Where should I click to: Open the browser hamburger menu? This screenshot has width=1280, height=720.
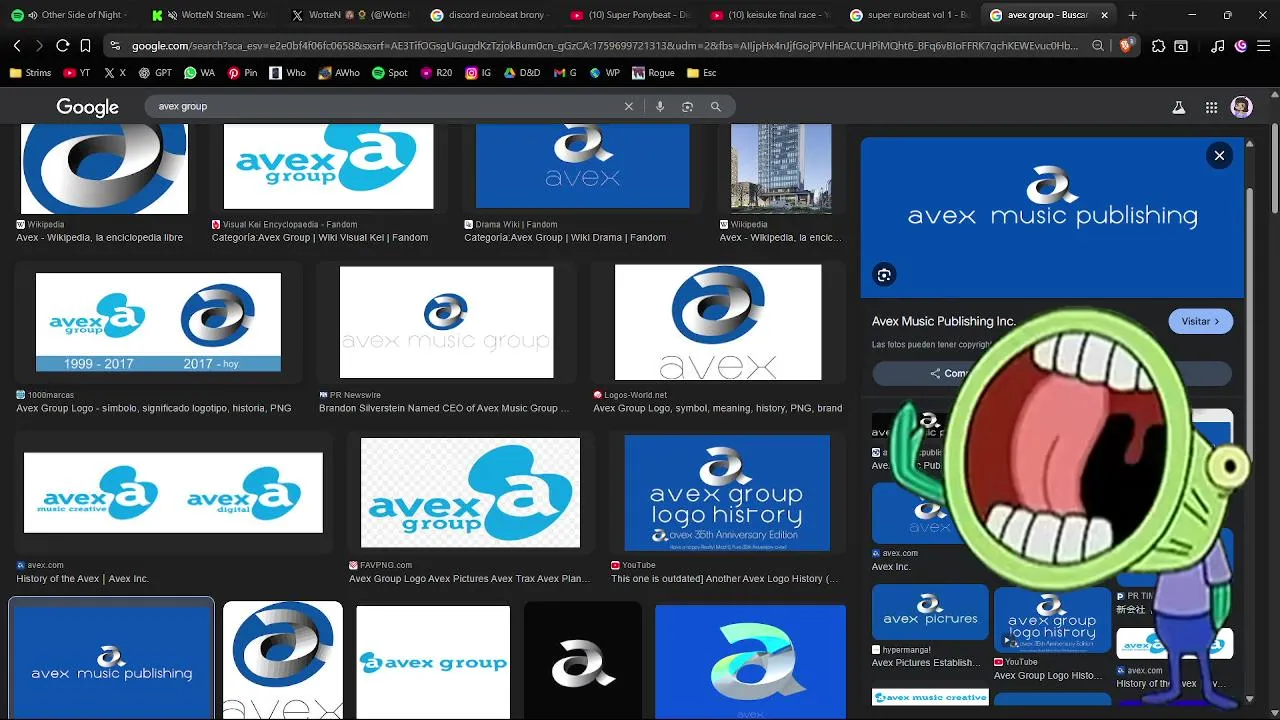point(1264,46)
